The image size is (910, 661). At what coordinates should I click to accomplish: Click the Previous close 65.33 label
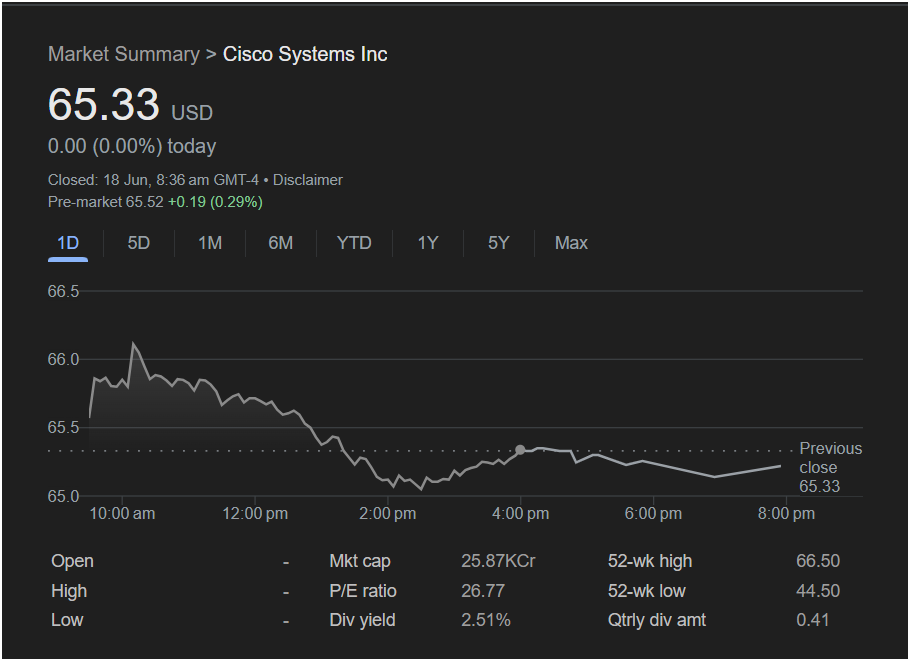click(x=830, y=467)
